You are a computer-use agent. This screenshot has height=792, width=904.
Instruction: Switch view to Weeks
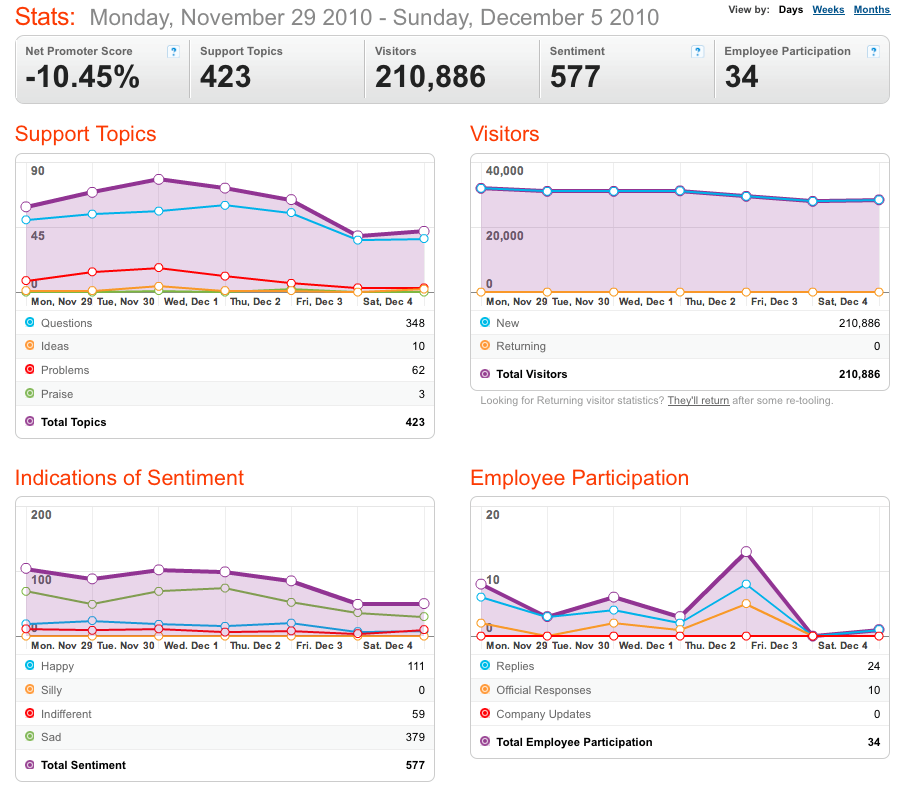[x=828, y=10]
